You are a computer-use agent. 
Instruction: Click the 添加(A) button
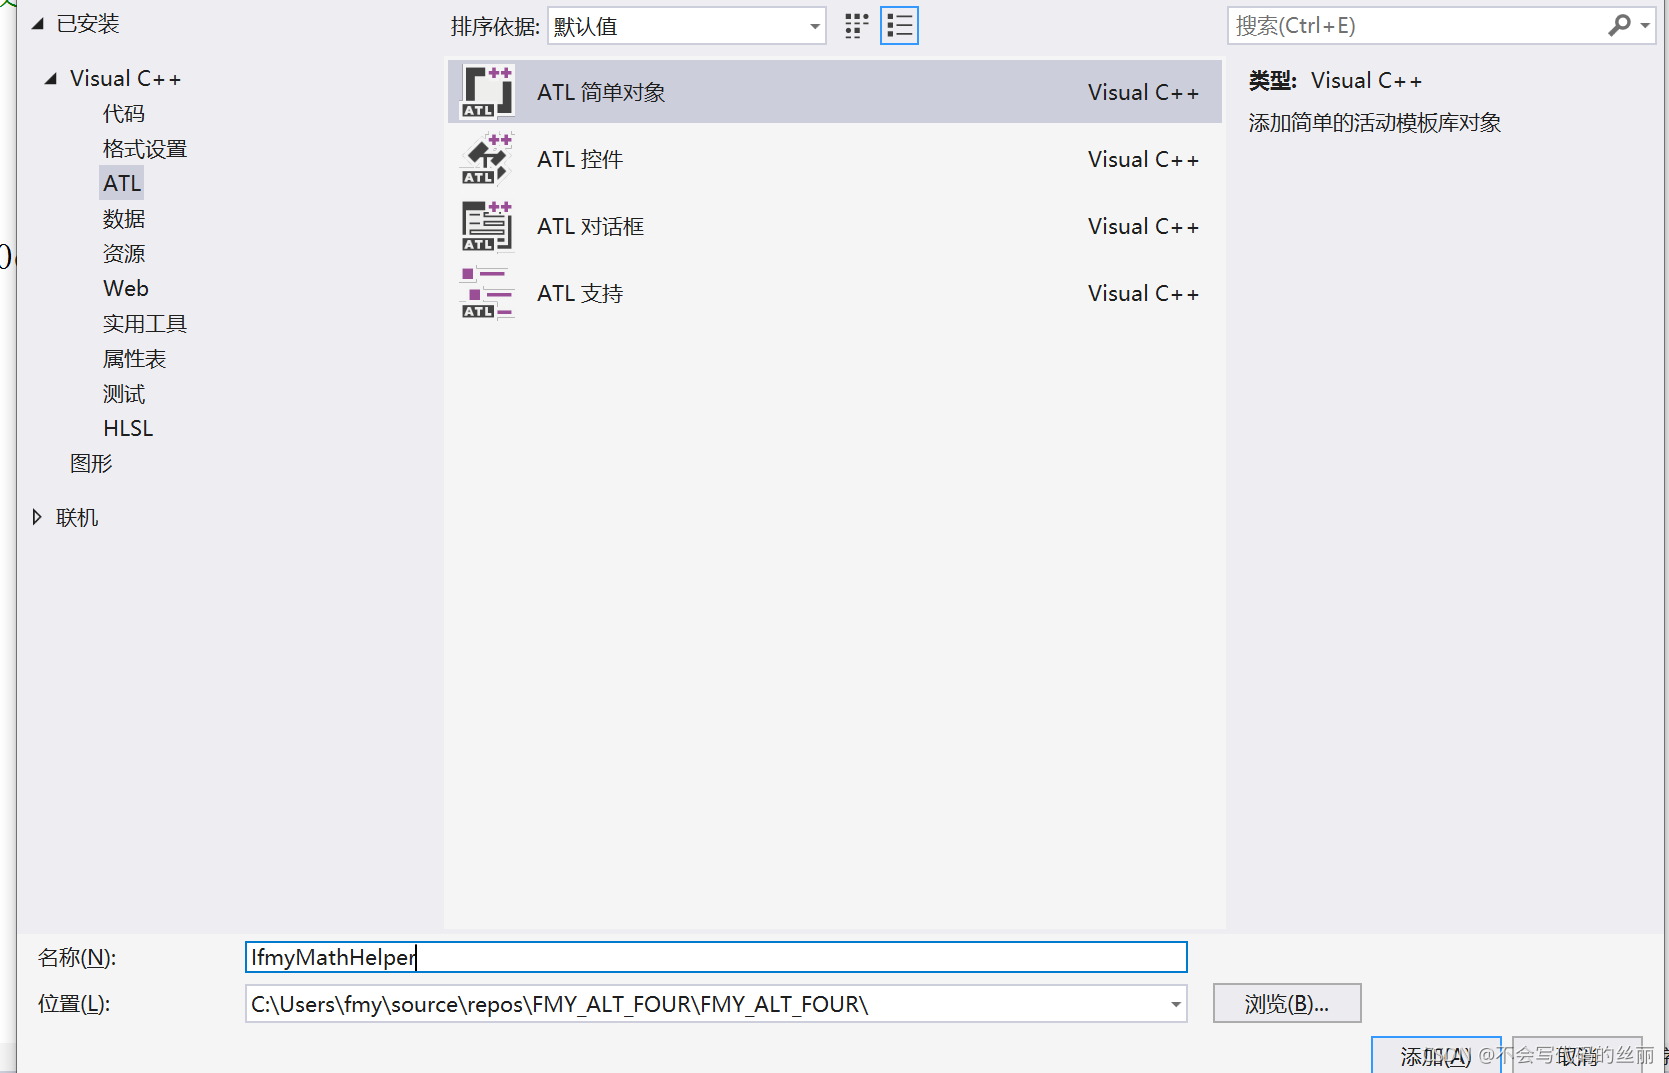click(1436, 1055)
